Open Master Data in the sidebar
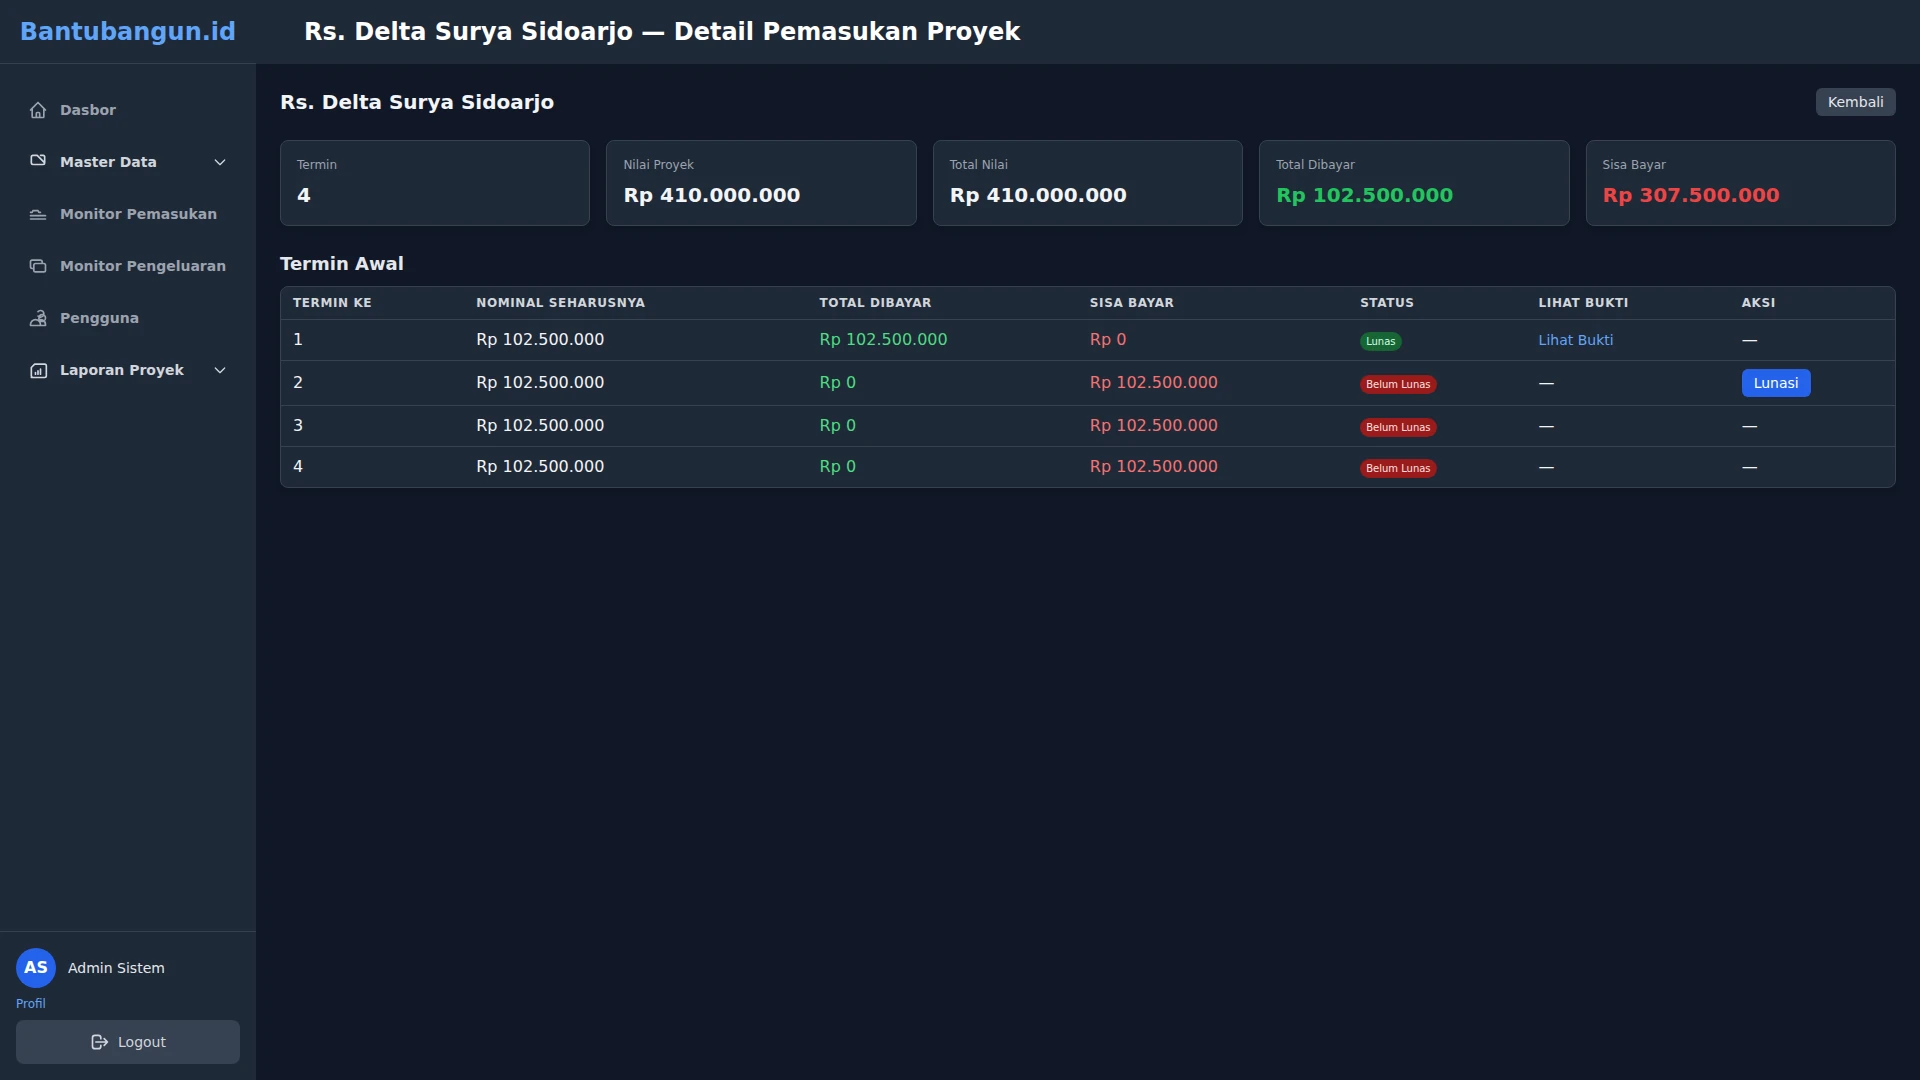This screenshot has width=1920, height=1080. tap(128, 162)
